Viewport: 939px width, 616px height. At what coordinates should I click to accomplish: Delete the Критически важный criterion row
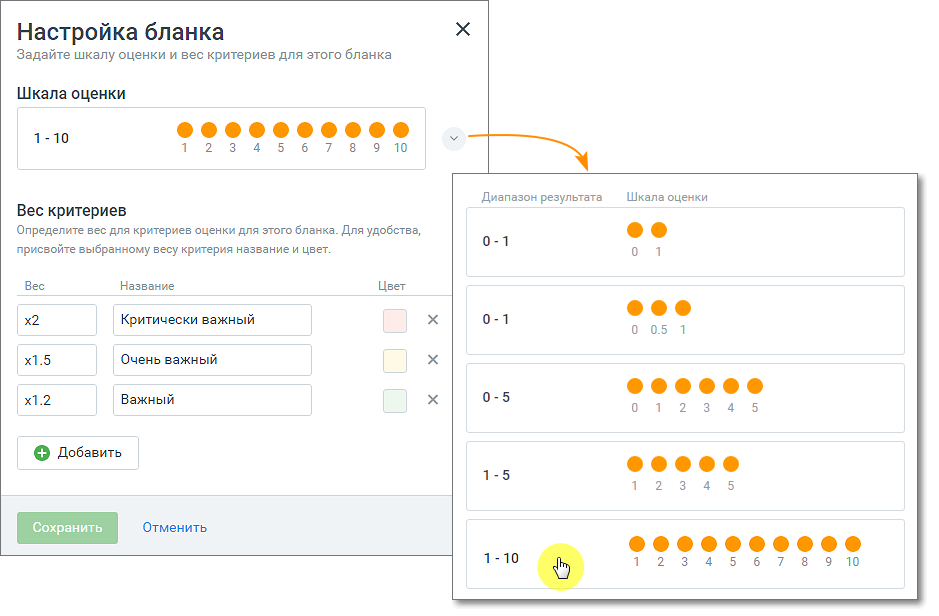[433, 320]
